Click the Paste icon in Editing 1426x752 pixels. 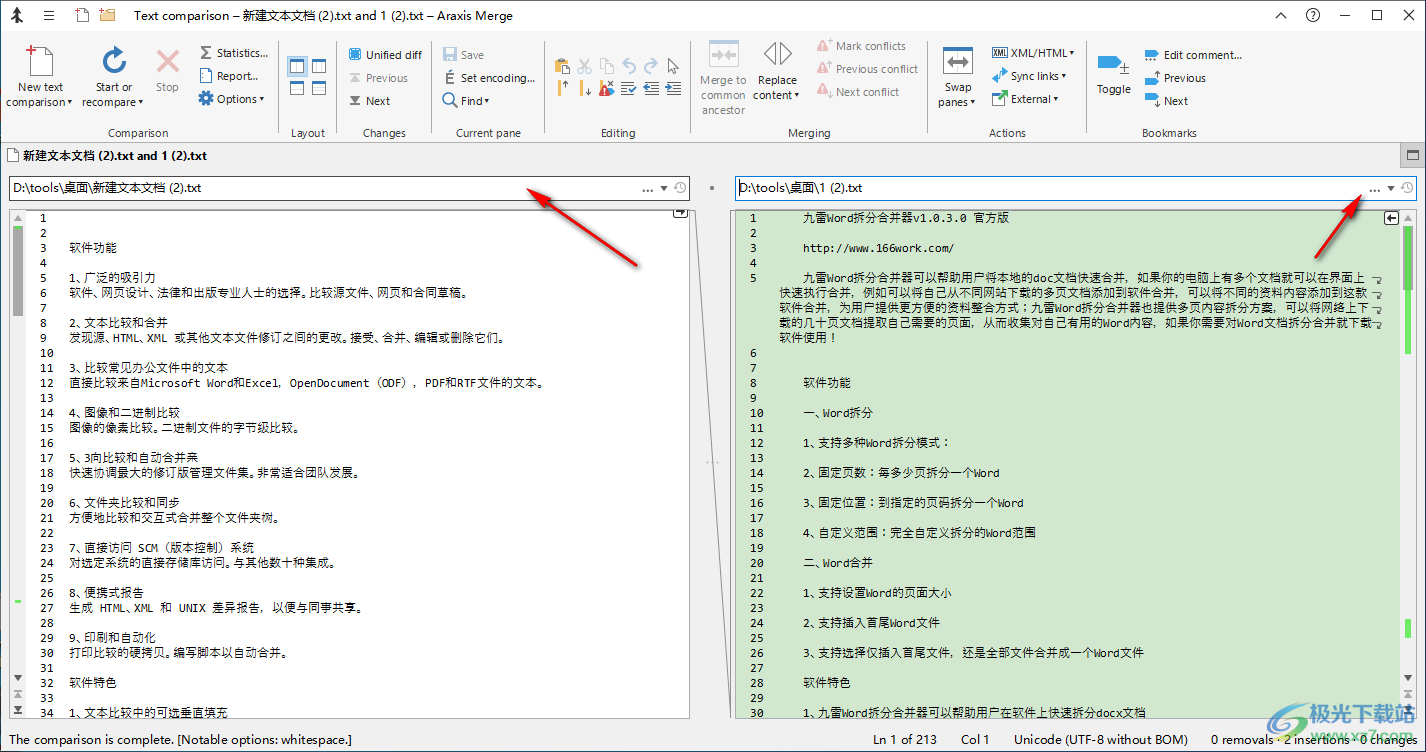coord(562,66)
